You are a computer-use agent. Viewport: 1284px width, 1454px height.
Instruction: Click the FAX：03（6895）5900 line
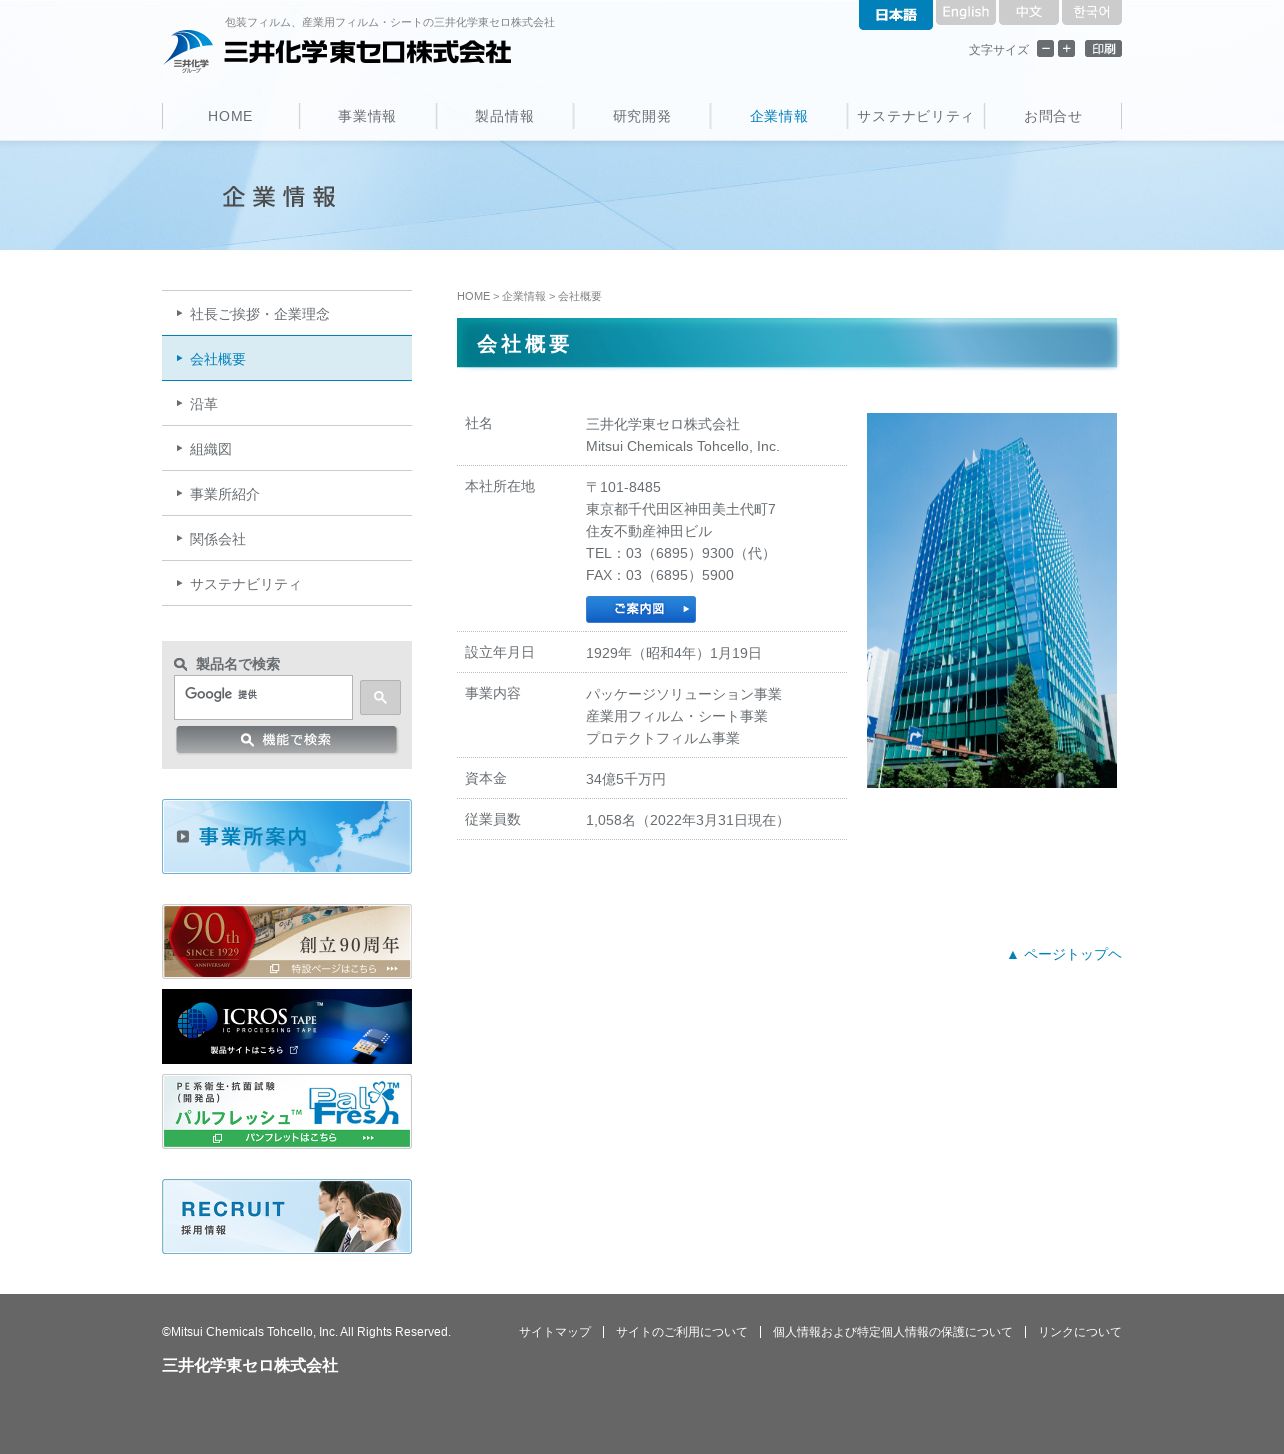pos(660,575)
